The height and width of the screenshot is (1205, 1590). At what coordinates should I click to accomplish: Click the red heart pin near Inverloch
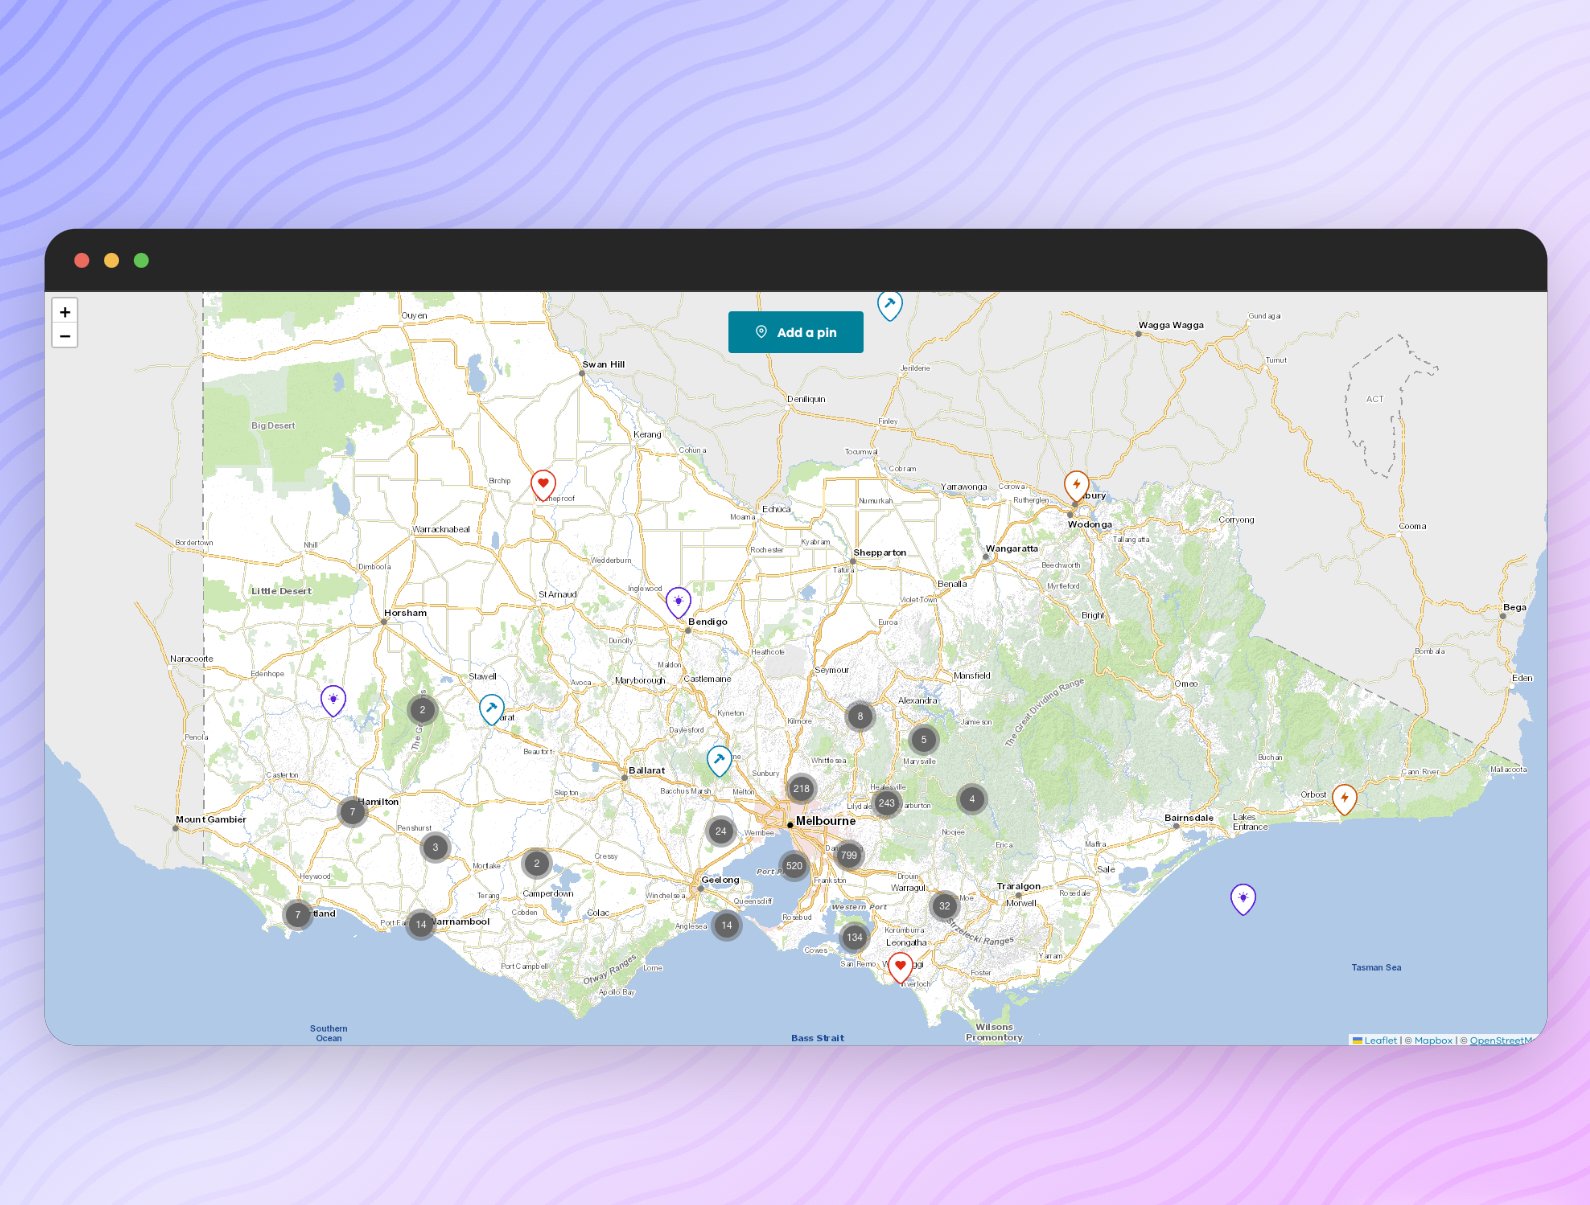pyautogui.click(x=900, y=966)
